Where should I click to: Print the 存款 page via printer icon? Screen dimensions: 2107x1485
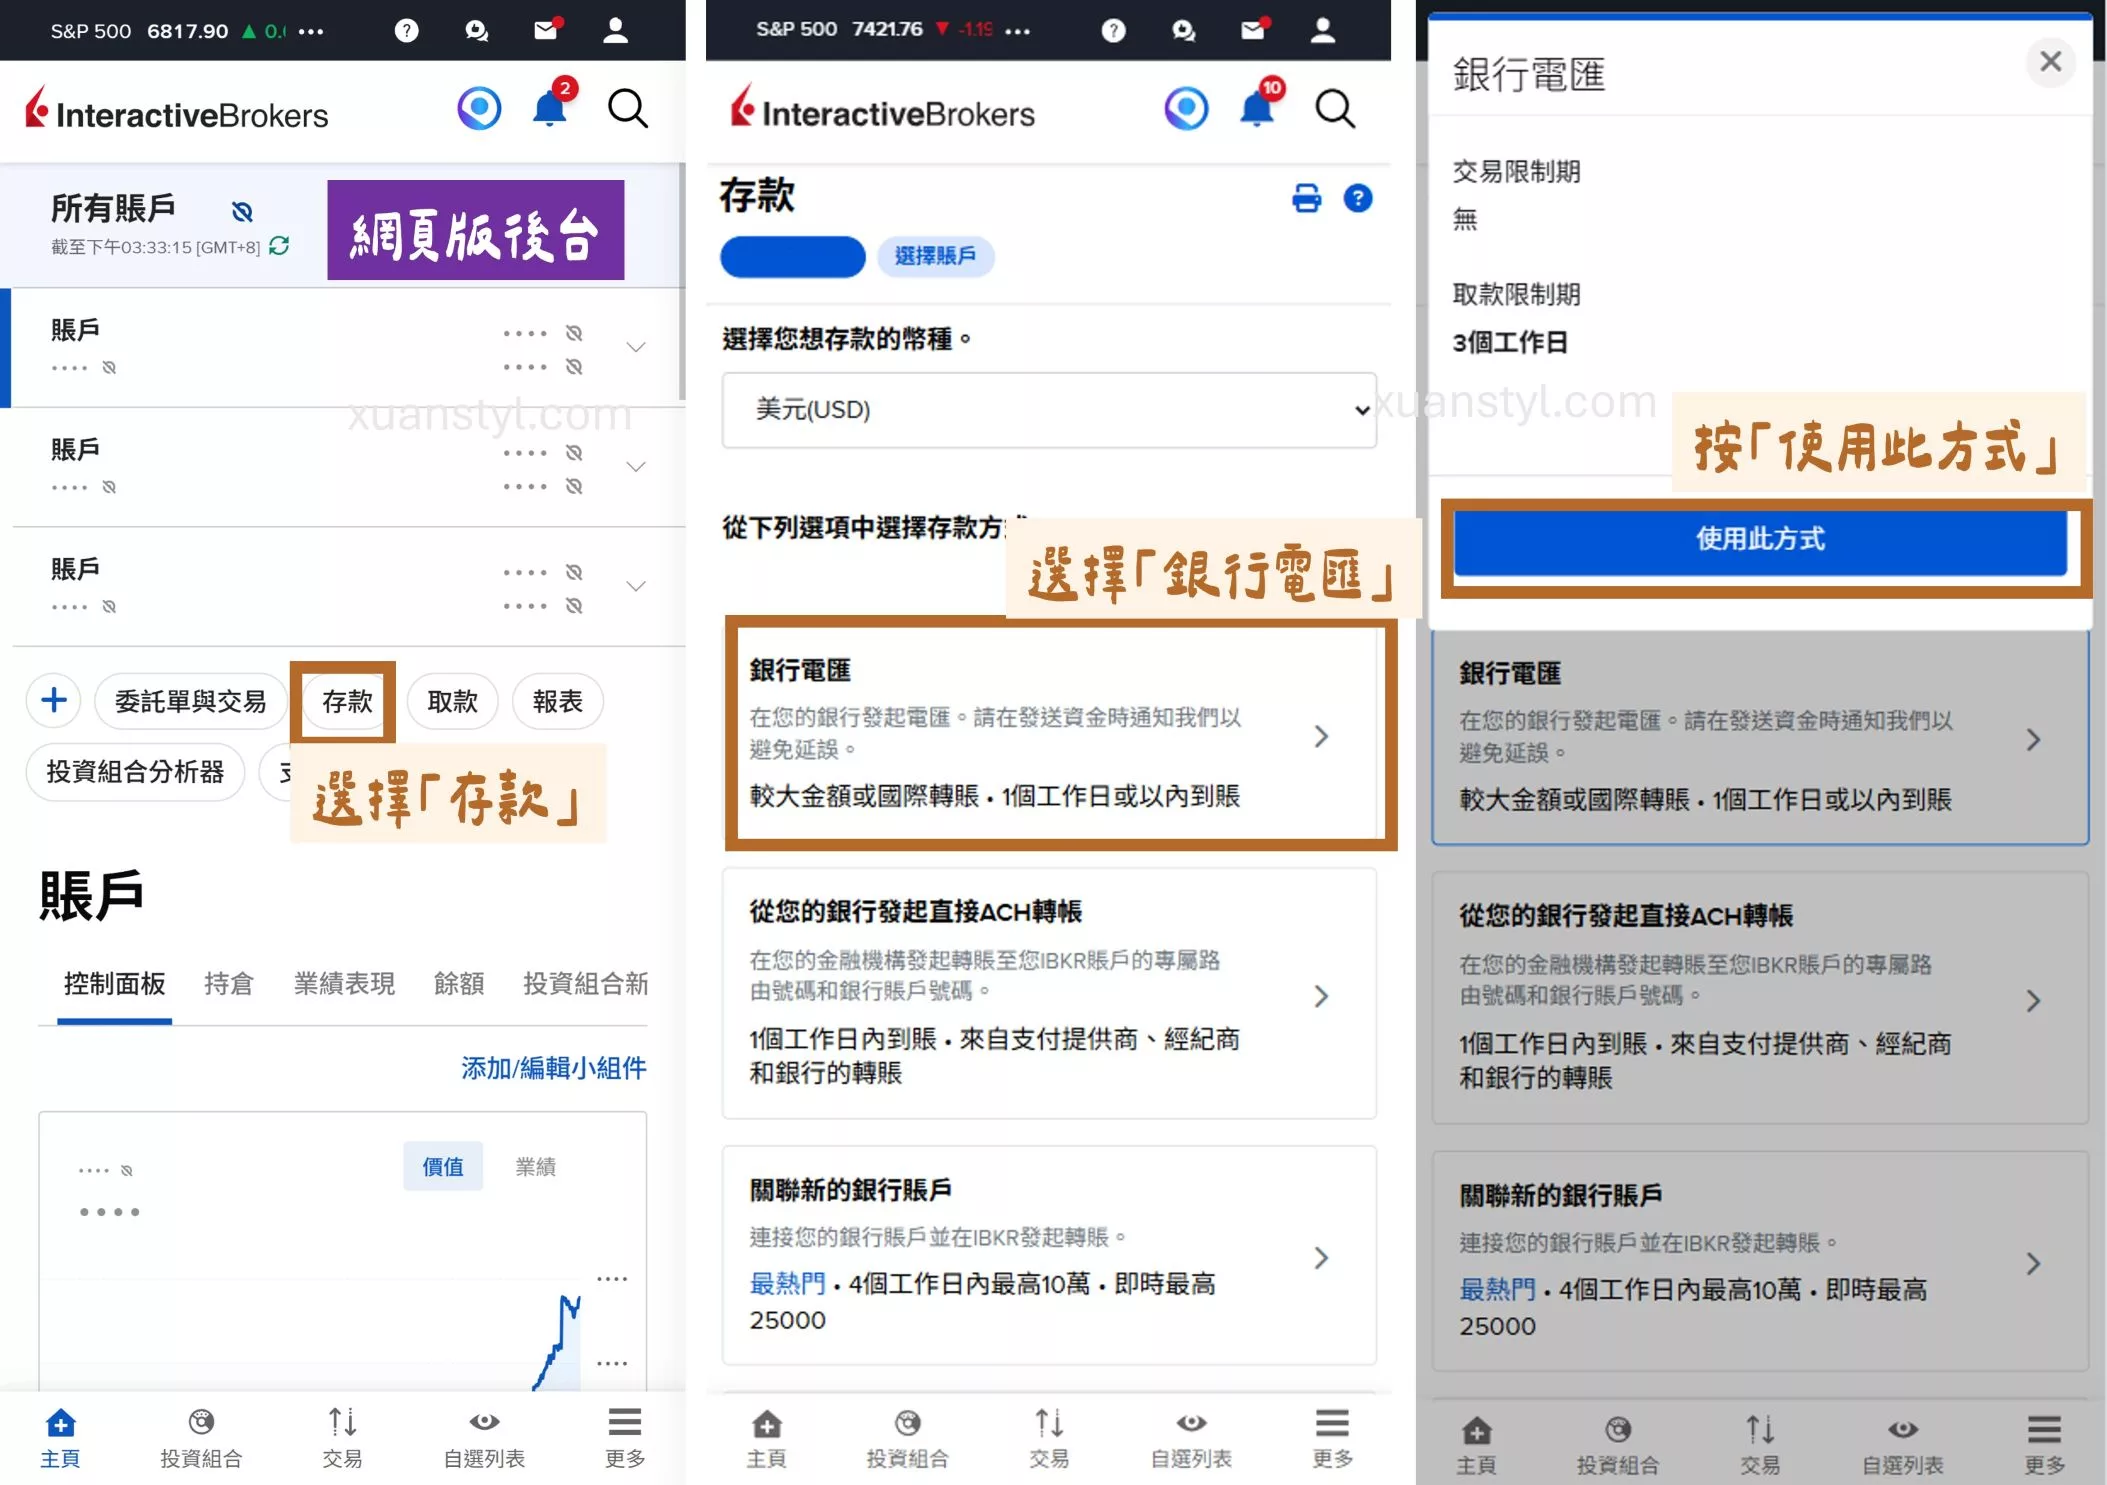click(1306, 198)
